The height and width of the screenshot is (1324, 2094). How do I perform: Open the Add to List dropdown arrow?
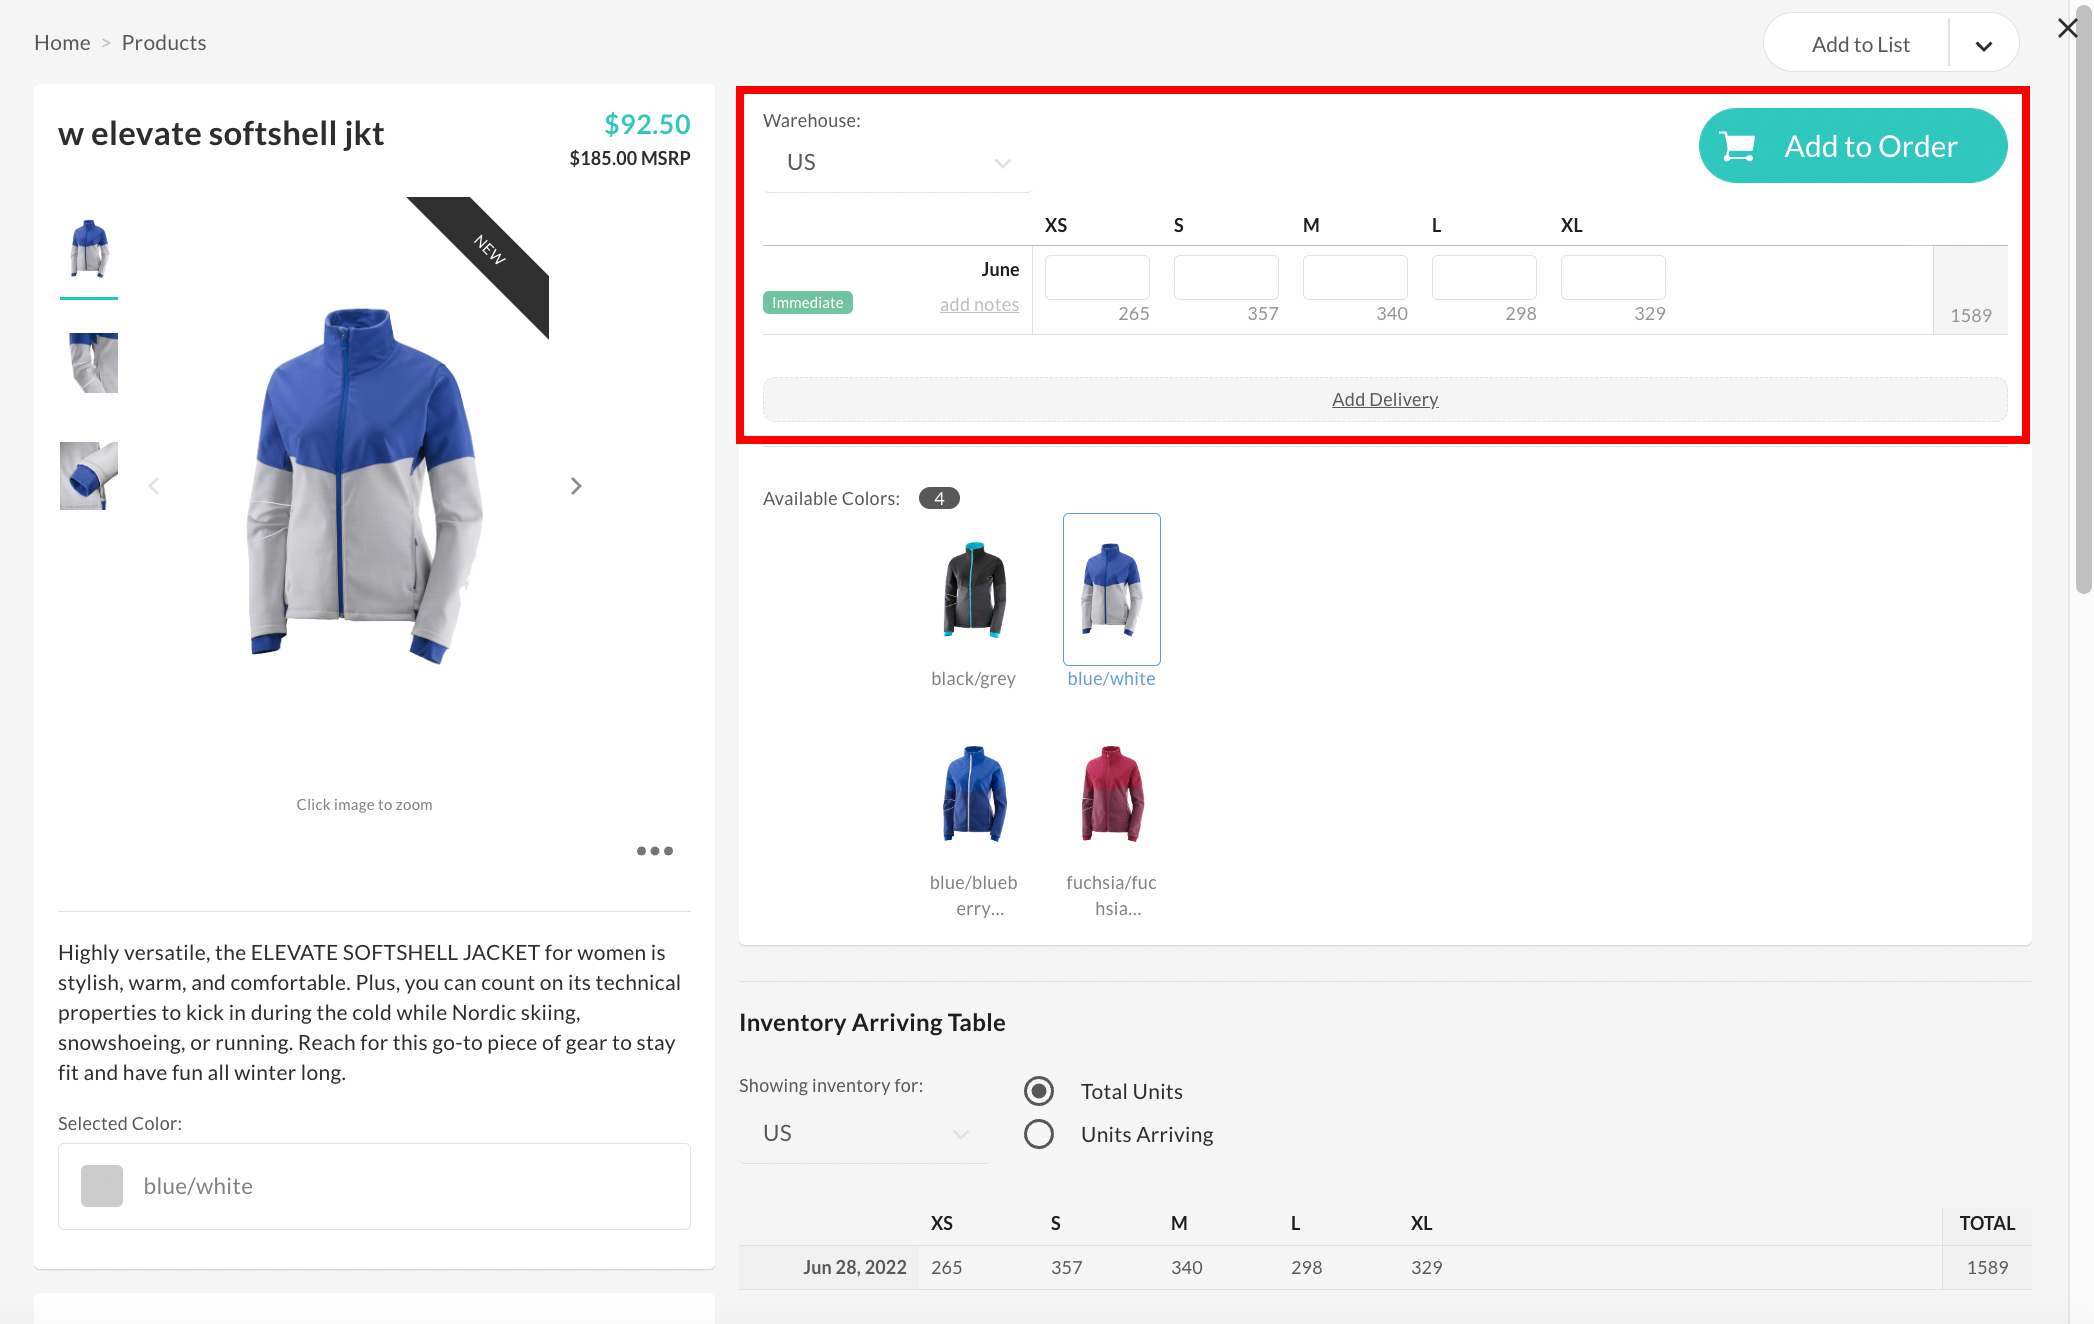click(x=1984, y=45)
